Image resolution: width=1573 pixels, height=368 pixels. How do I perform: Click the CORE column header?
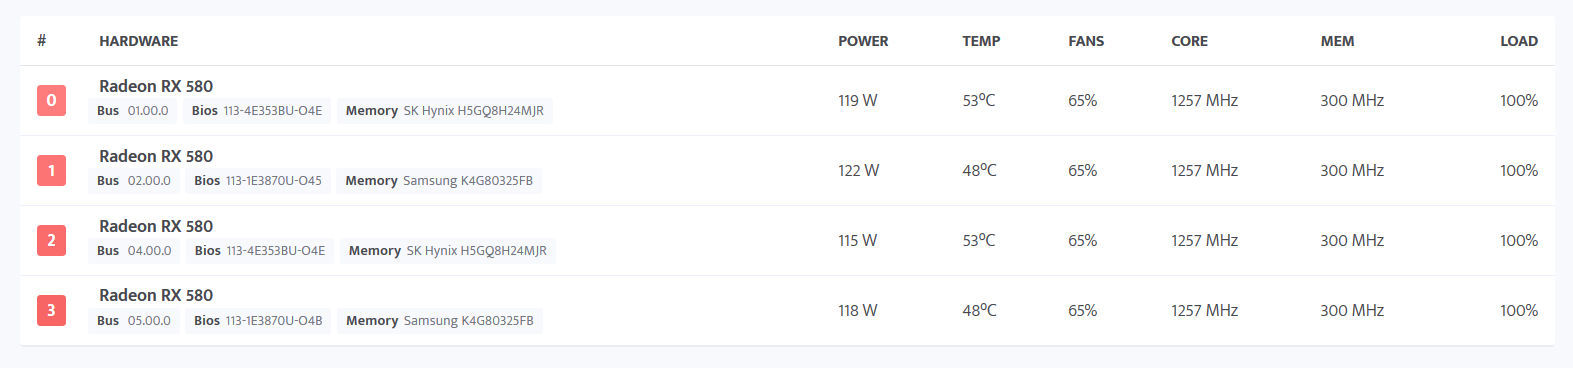click(x=1189, y=41)
